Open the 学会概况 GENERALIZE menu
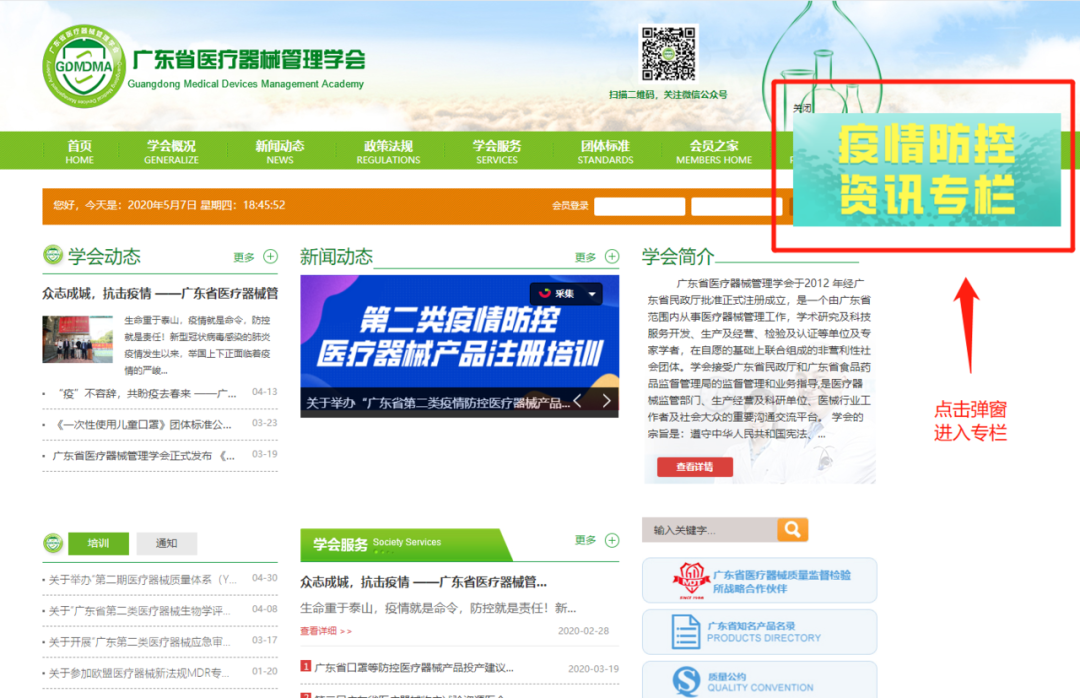The width and height of the screenshot is (1080, 698). click(171, 151)
